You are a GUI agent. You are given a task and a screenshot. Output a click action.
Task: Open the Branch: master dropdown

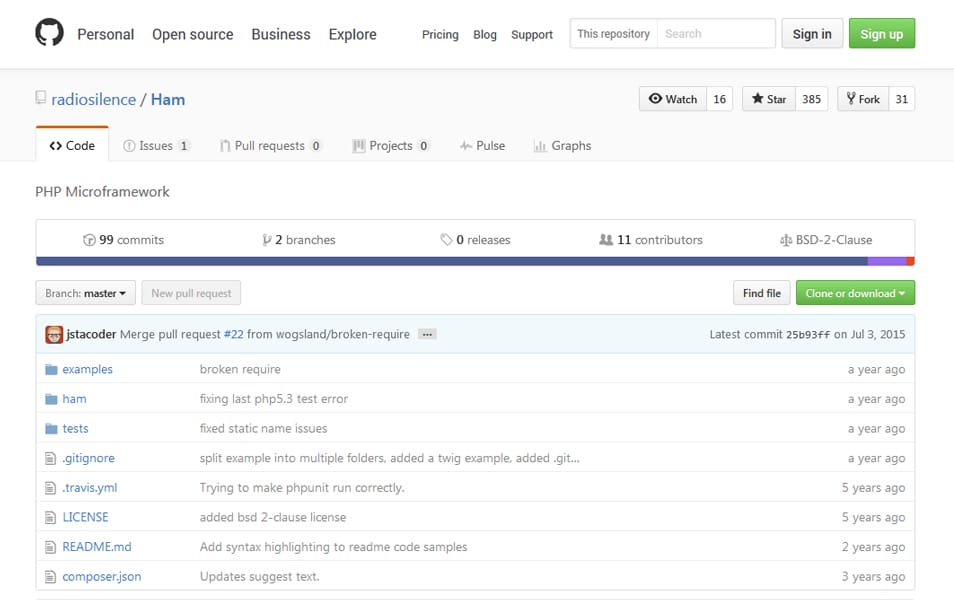pyautogui.click(x=86, y=293)
